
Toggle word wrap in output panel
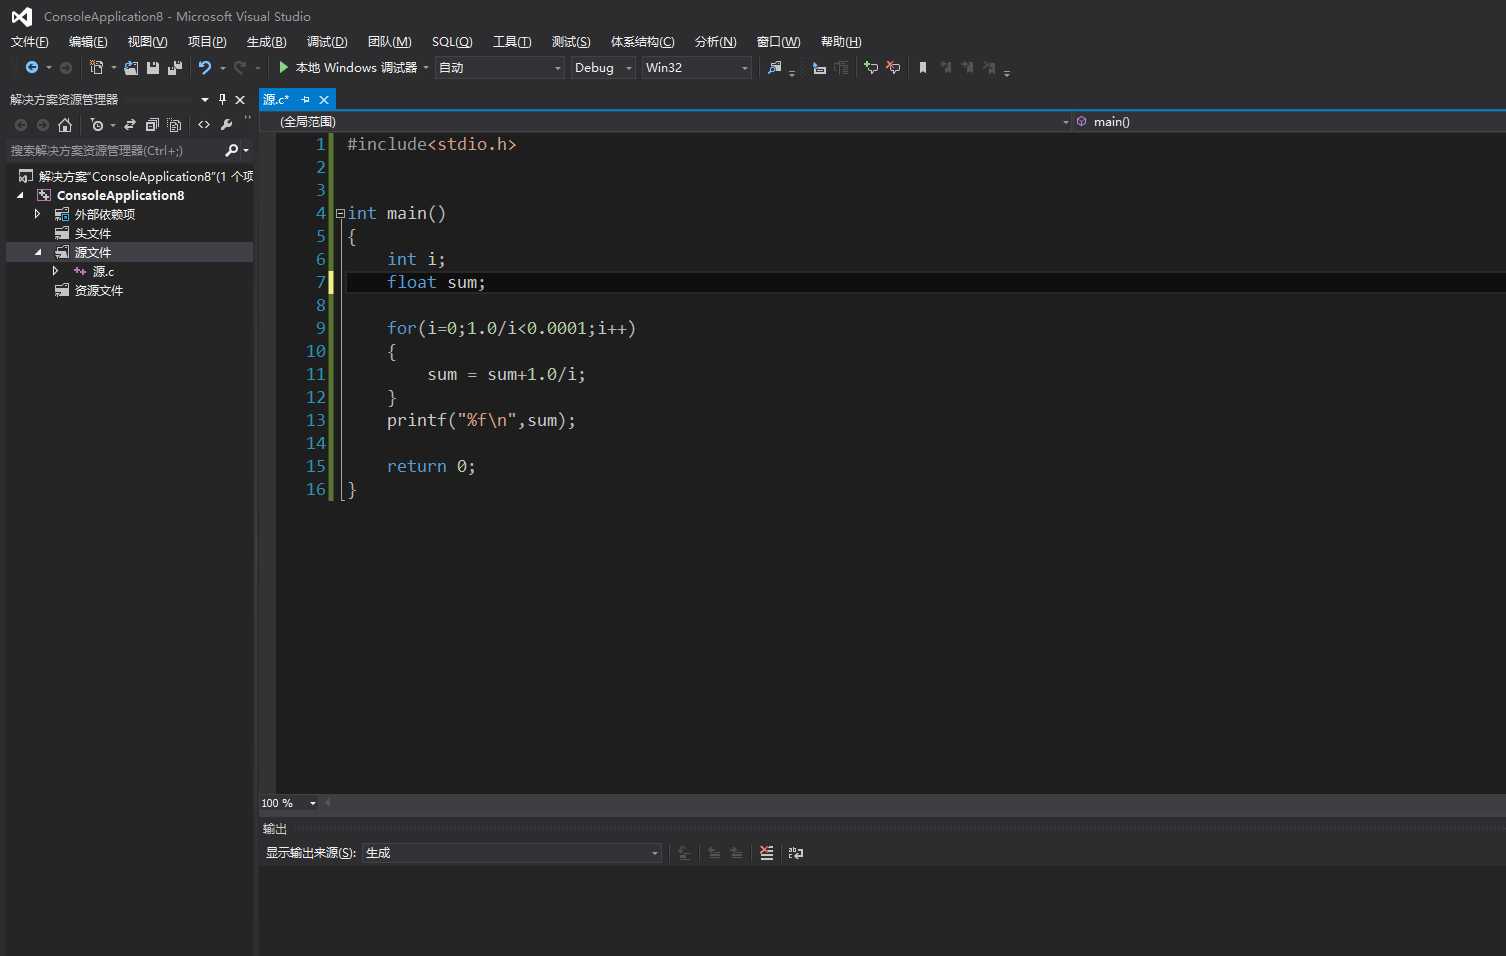[x=796, y=853]
